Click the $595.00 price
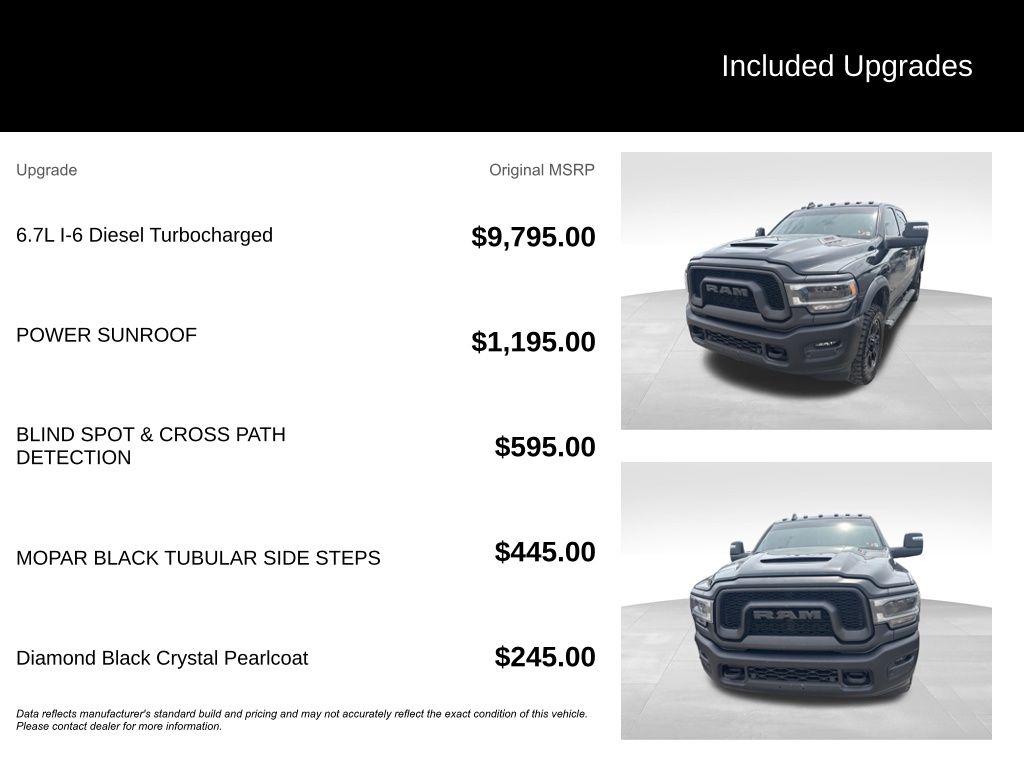Screen dimensions: 1024x768 [x=545, y=447]
